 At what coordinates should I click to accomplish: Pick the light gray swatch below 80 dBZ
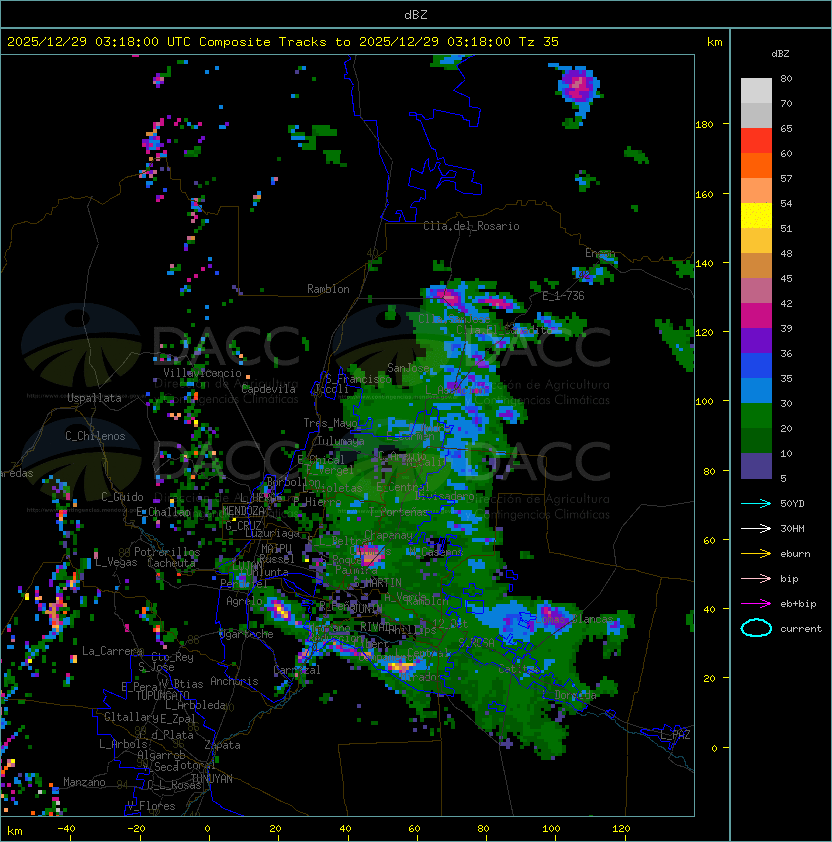[756, 90]
